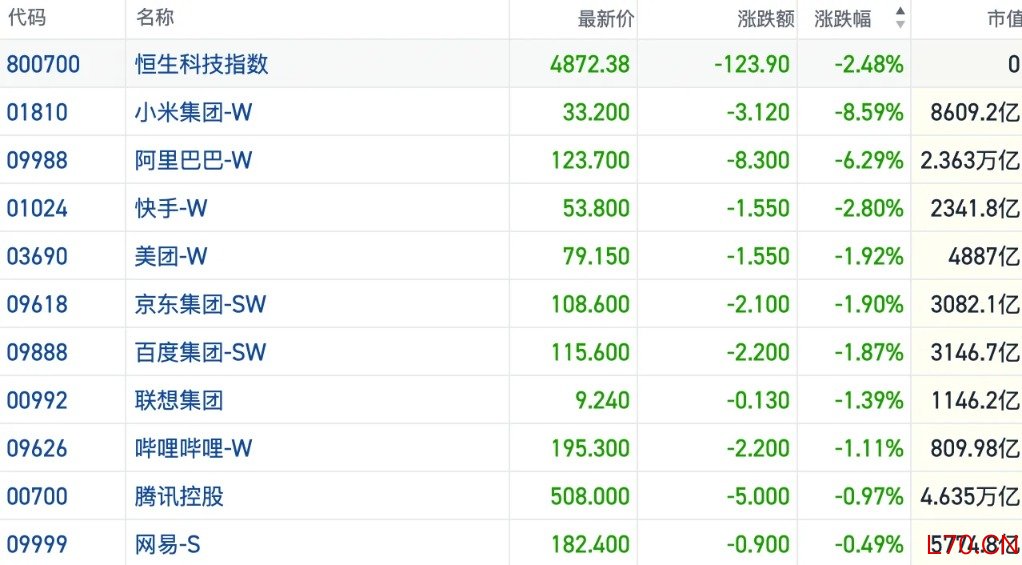Open stock code 01024
This screenshot has width=1022, height=565.
(x=37, y=209)
